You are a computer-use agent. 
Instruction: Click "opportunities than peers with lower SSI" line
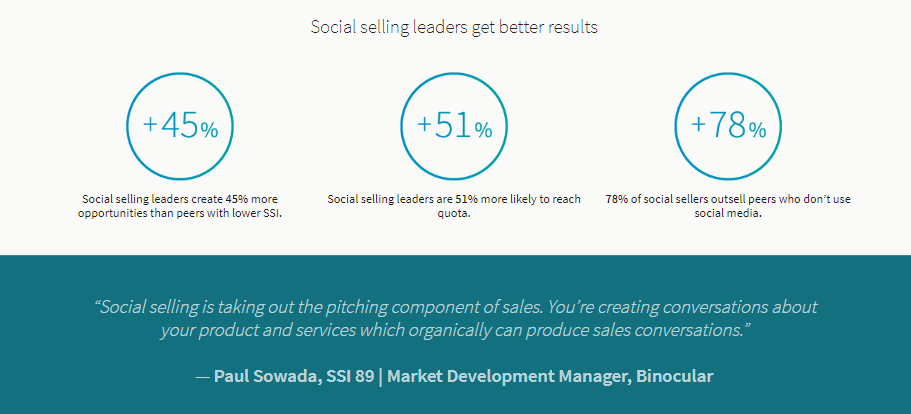click(x=180, y=214)
